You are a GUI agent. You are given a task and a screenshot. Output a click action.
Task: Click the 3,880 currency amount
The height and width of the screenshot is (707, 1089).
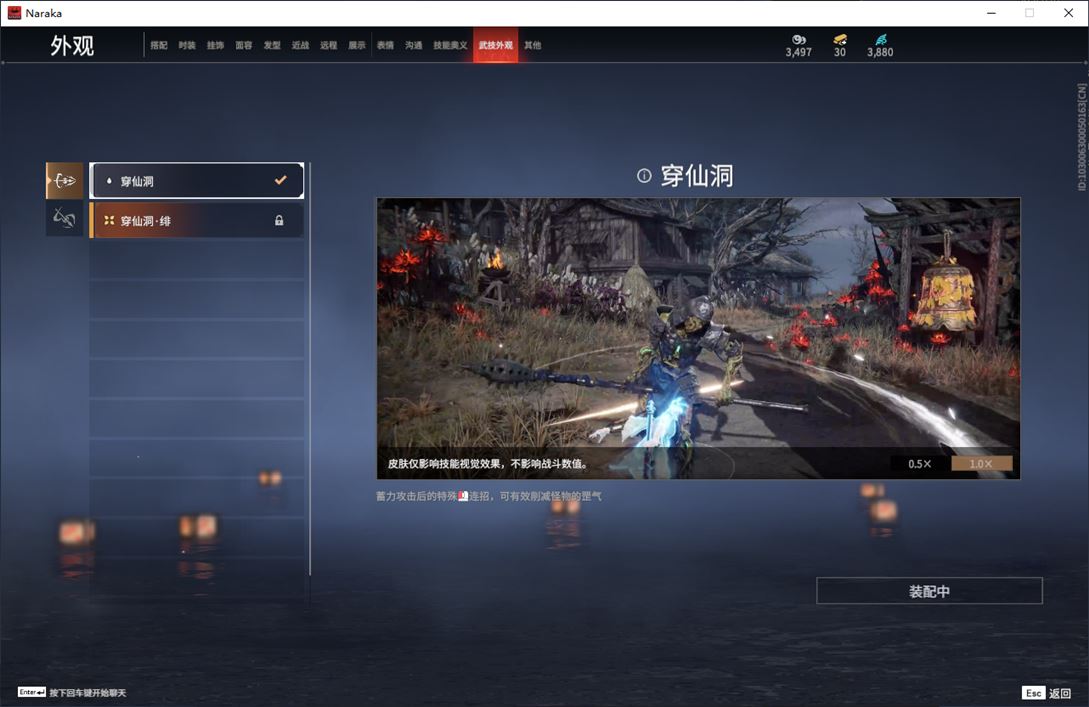tap(880, 52)
